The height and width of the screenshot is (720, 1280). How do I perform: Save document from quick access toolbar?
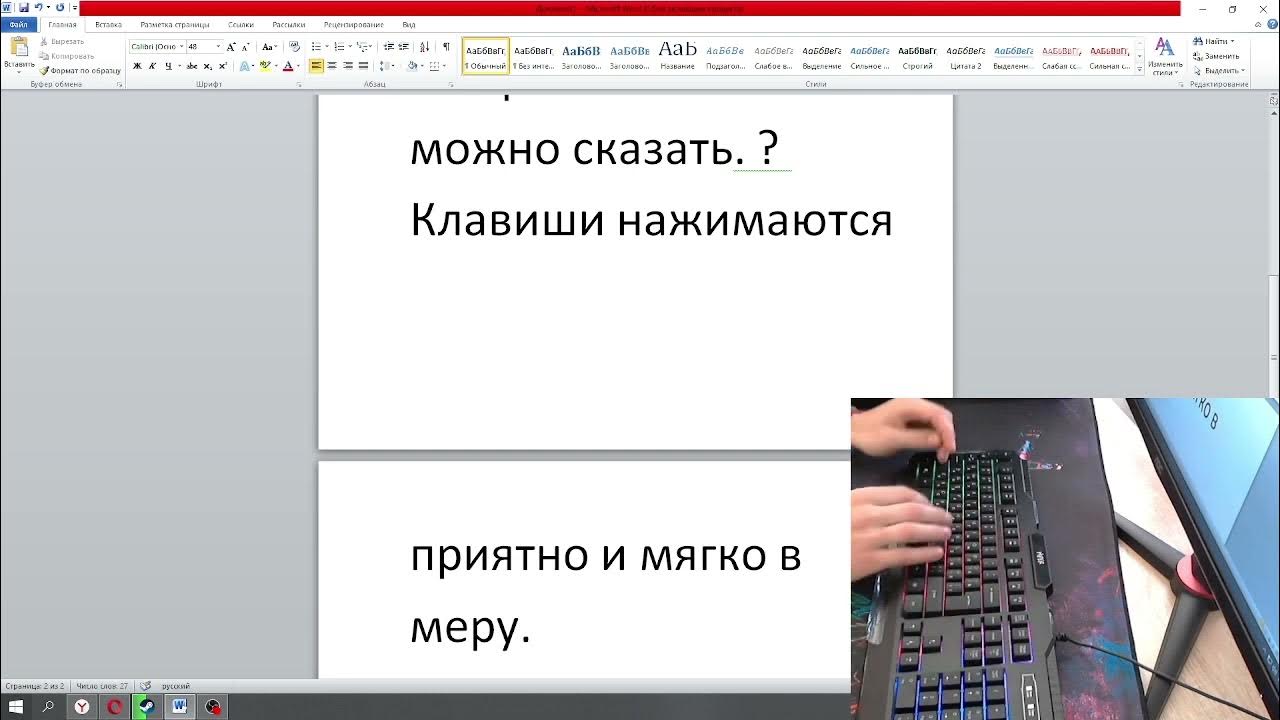pos(23,8)
